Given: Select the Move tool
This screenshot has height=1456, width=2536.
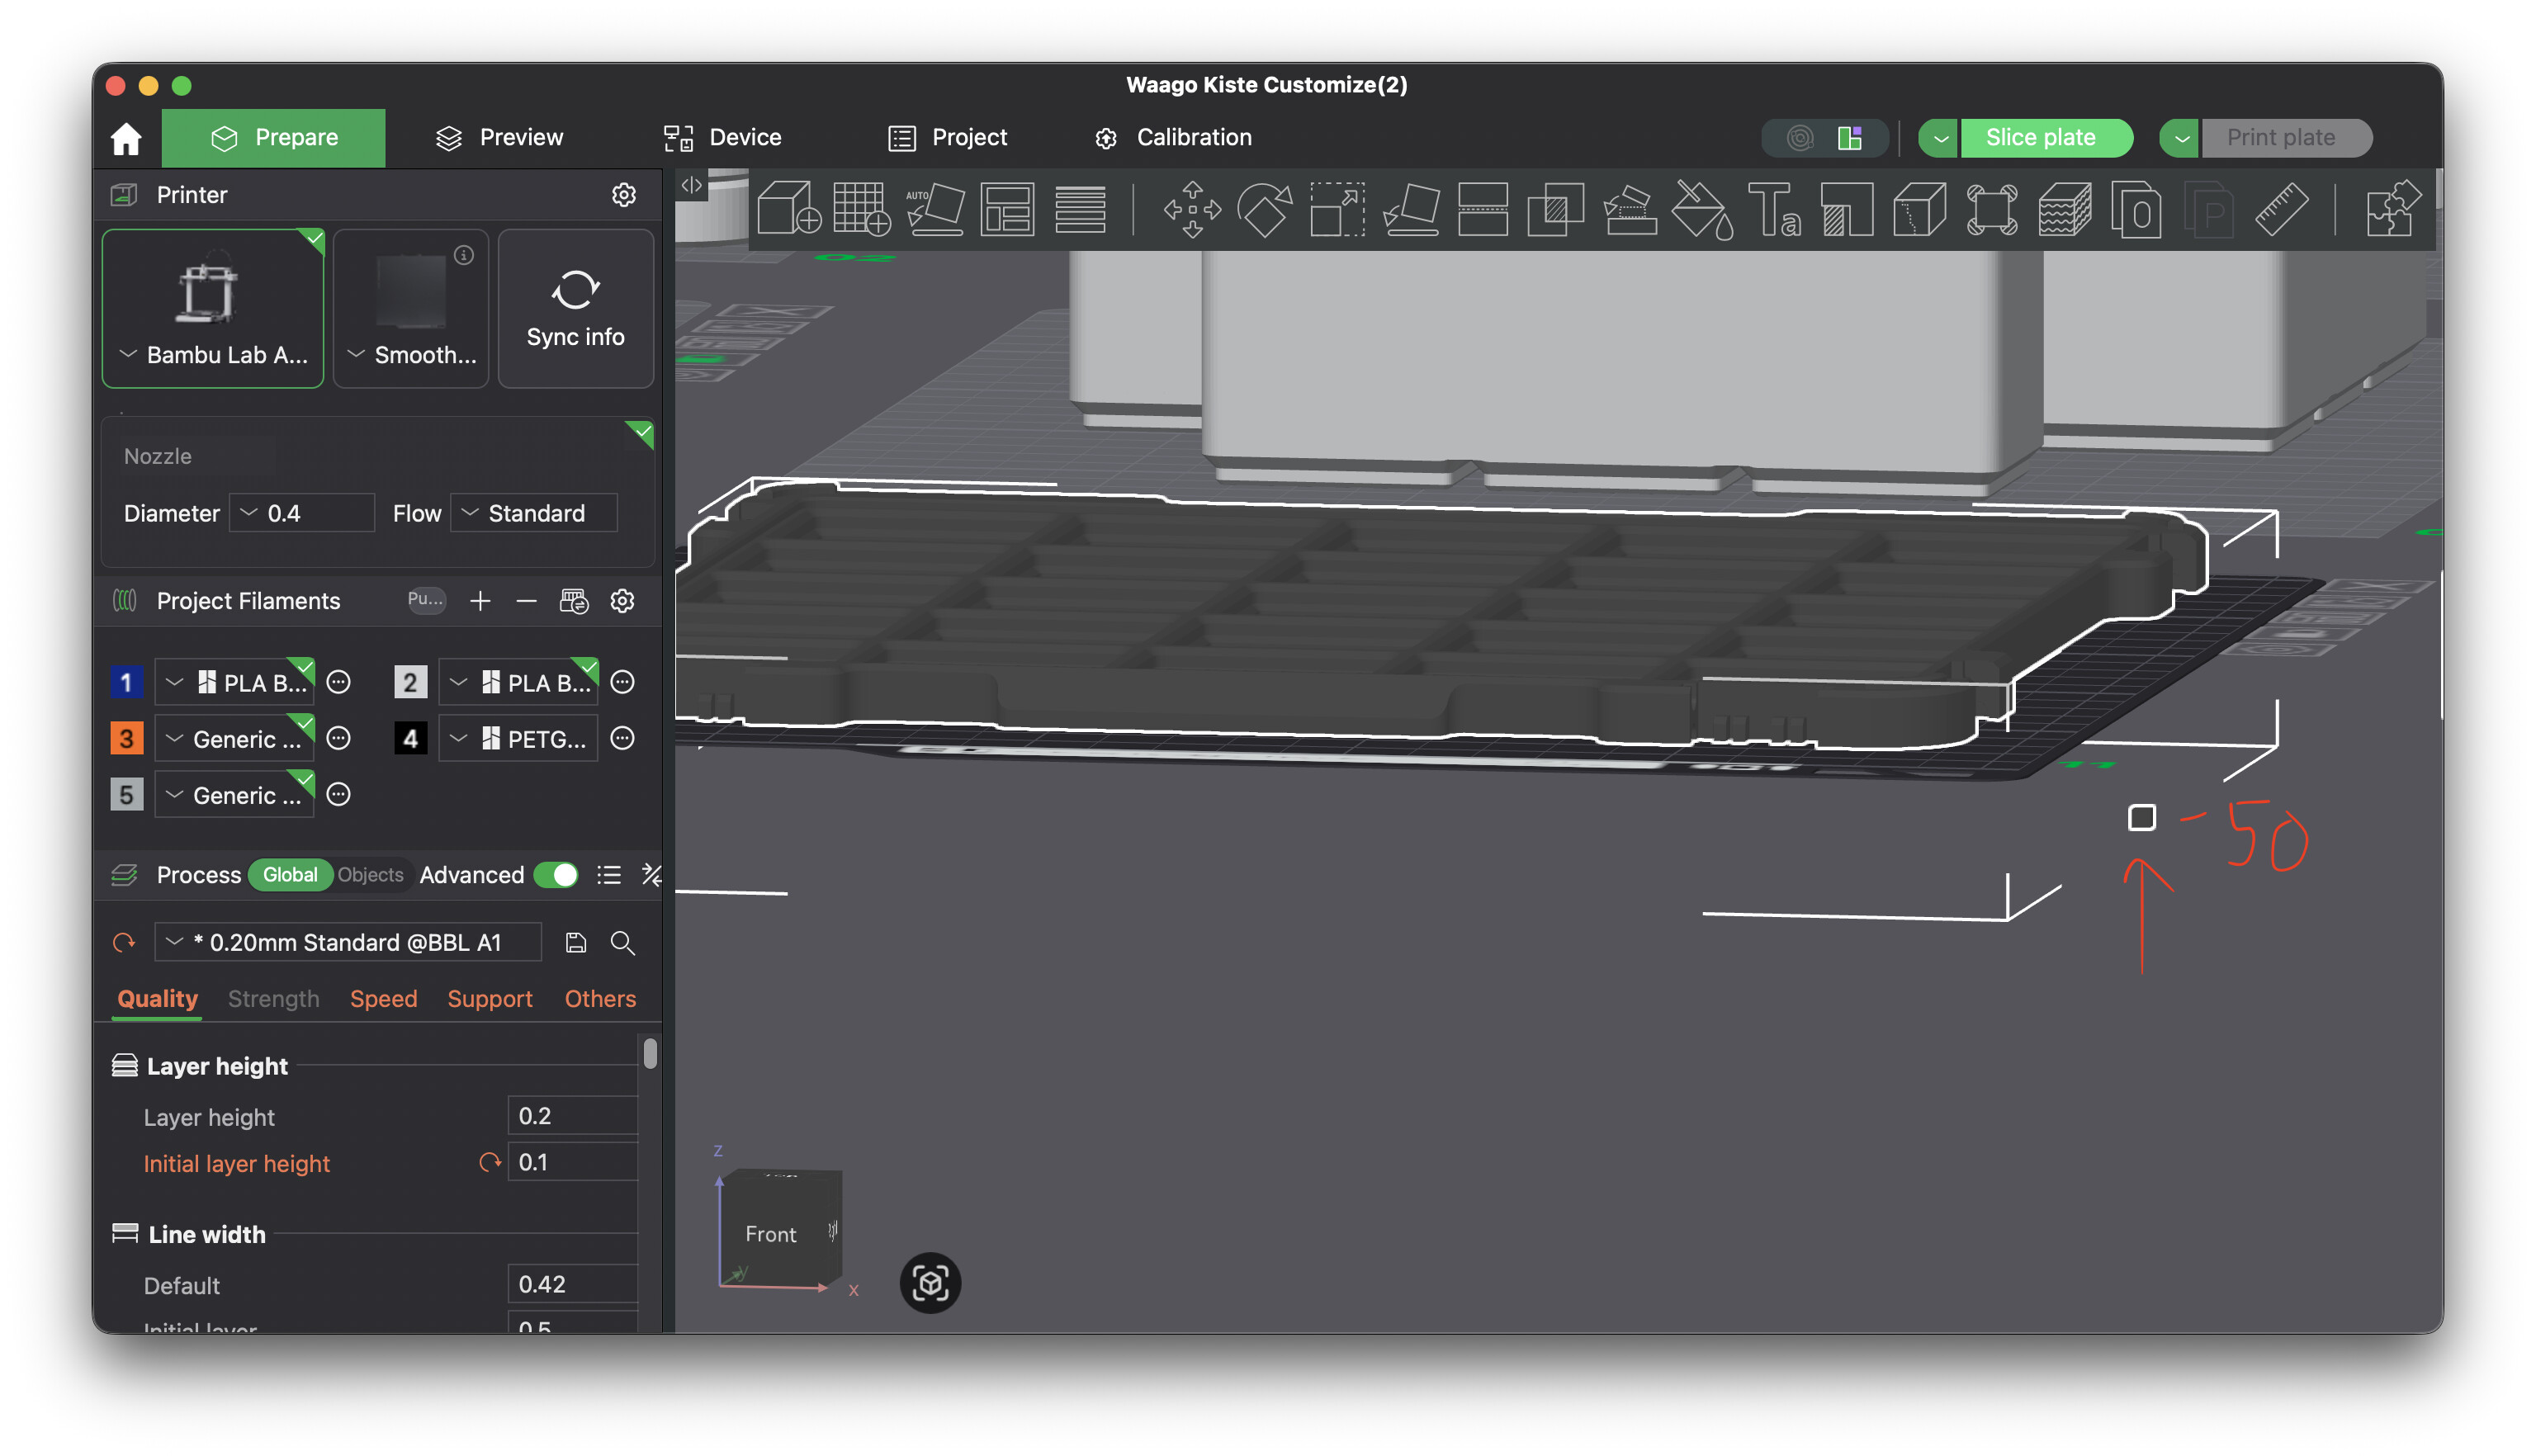Looking at the screenshot, I should click(x=1192, y=208).
